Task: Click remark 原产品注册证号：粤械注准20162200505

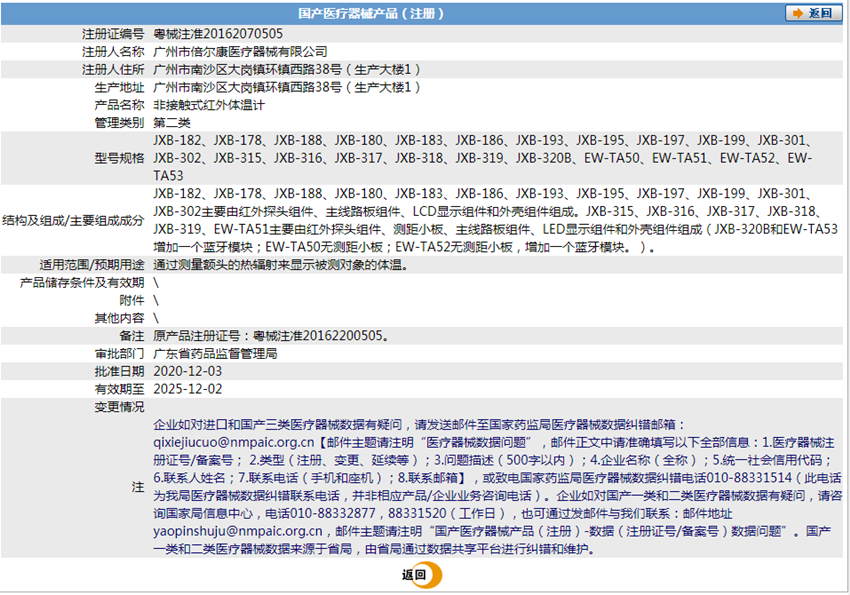Action: coord(271,336)
